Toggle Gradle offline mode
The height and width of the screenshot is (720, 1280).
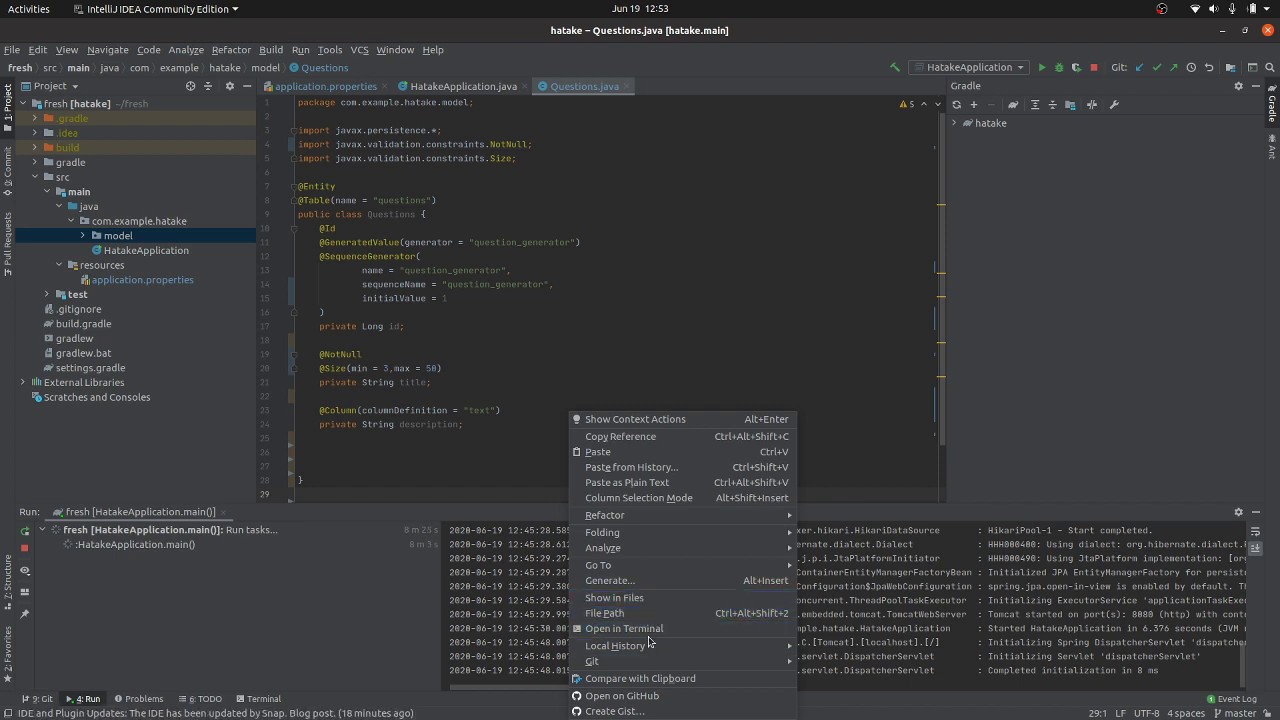(x=1092, y=104)
